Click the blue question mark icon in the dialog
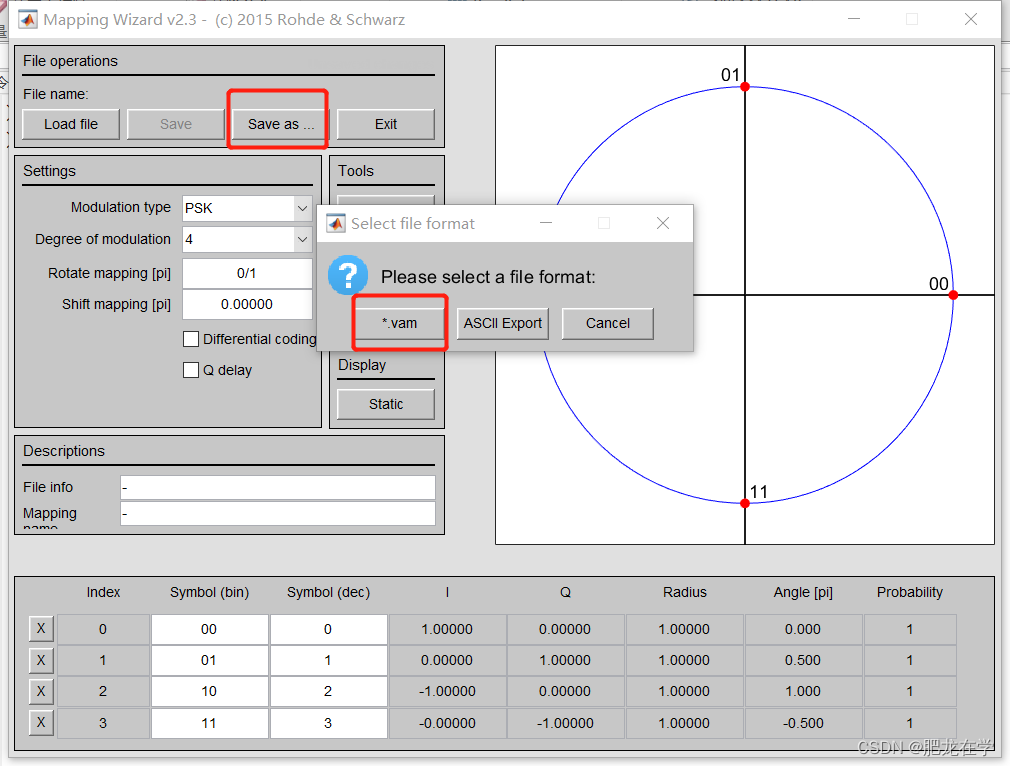 coord(347,275)
